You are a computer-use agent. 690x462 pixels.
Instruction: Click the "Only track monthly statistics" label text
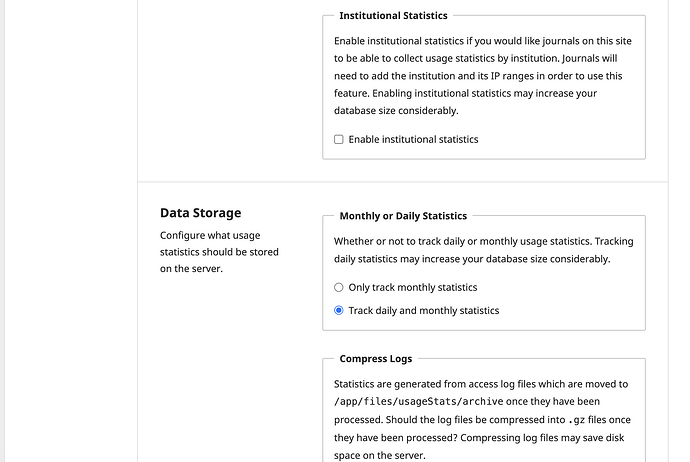click(412, 288)
